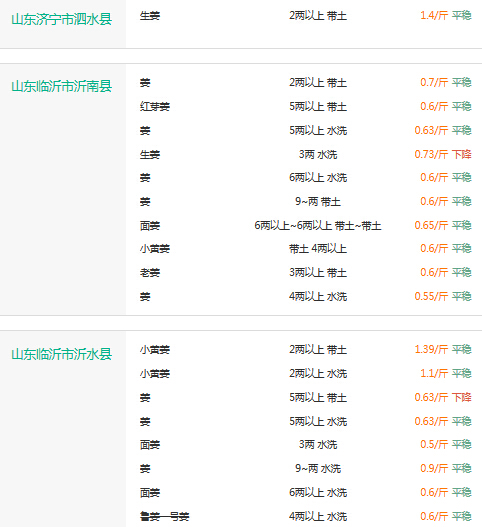
Task: Click the 6两以上~6两以上 带土~带土 specification
Action: (318, 226)
